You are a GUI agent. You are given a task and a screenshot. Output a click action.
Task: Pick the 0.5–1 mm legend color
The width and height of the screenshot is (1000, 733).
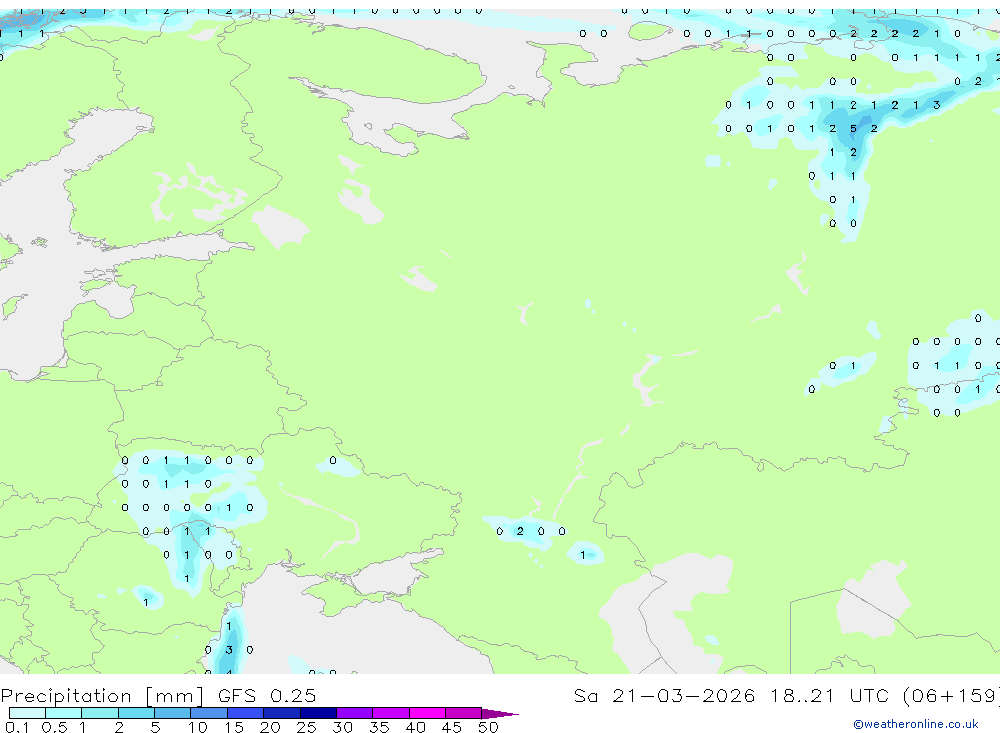(x=64, y=713)
